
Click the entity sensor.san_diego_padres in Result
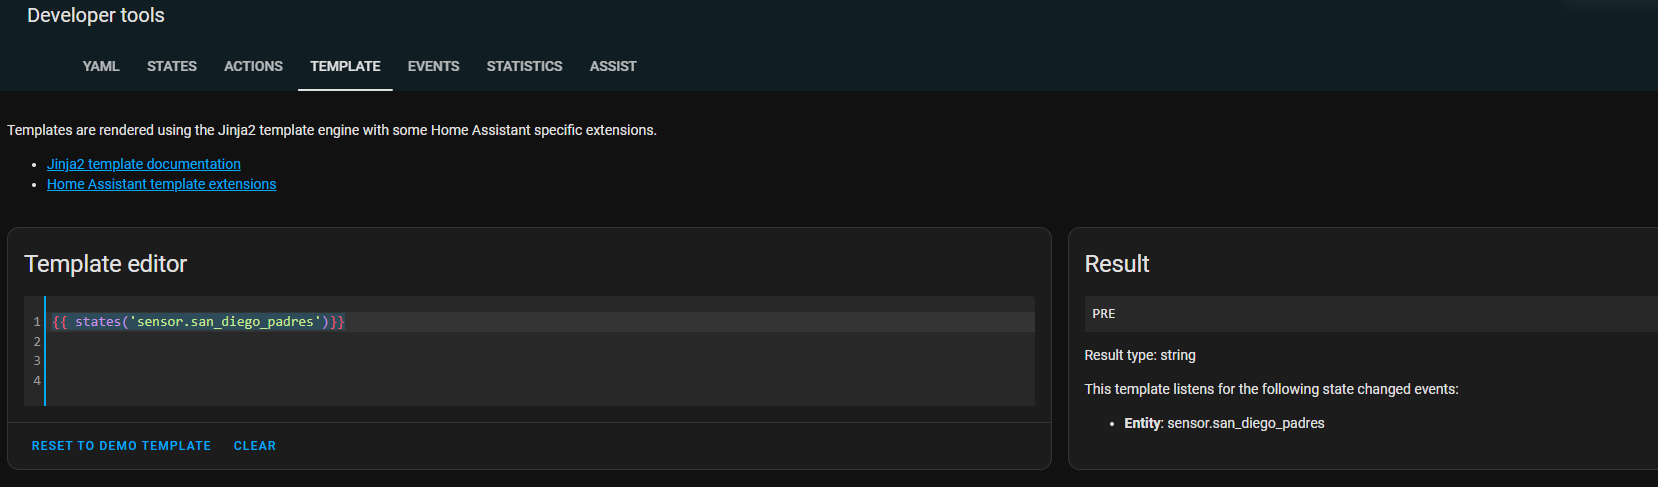point(1245,423)
